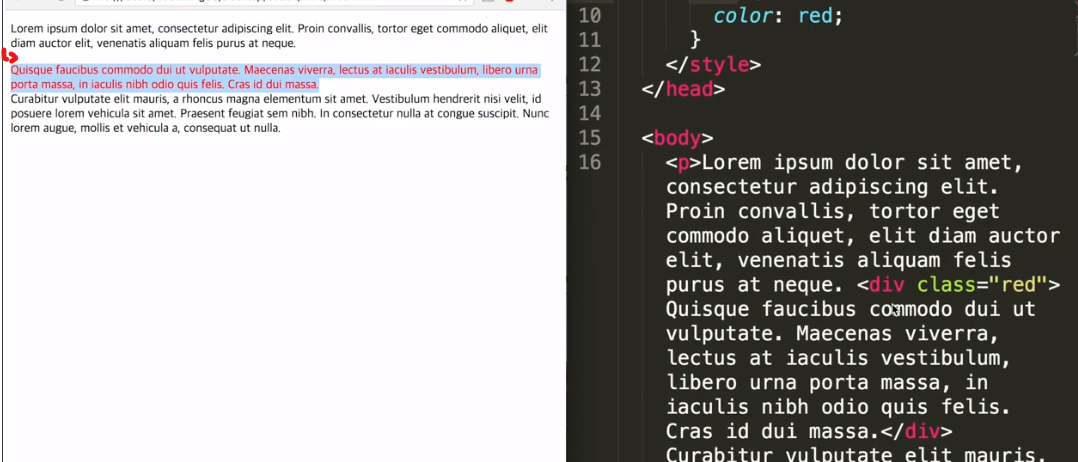Click the 'red;' value on line 10
The width and height of the screenshot is (1078, 462).
[820, 15]
